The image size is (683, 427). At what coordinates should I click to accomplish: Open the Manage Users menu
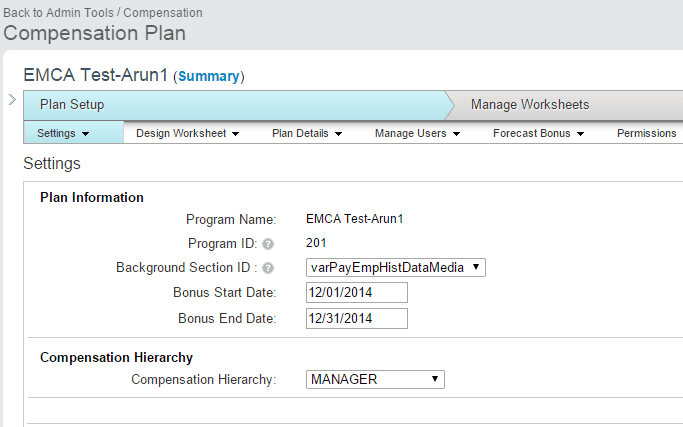coord(417,133)
